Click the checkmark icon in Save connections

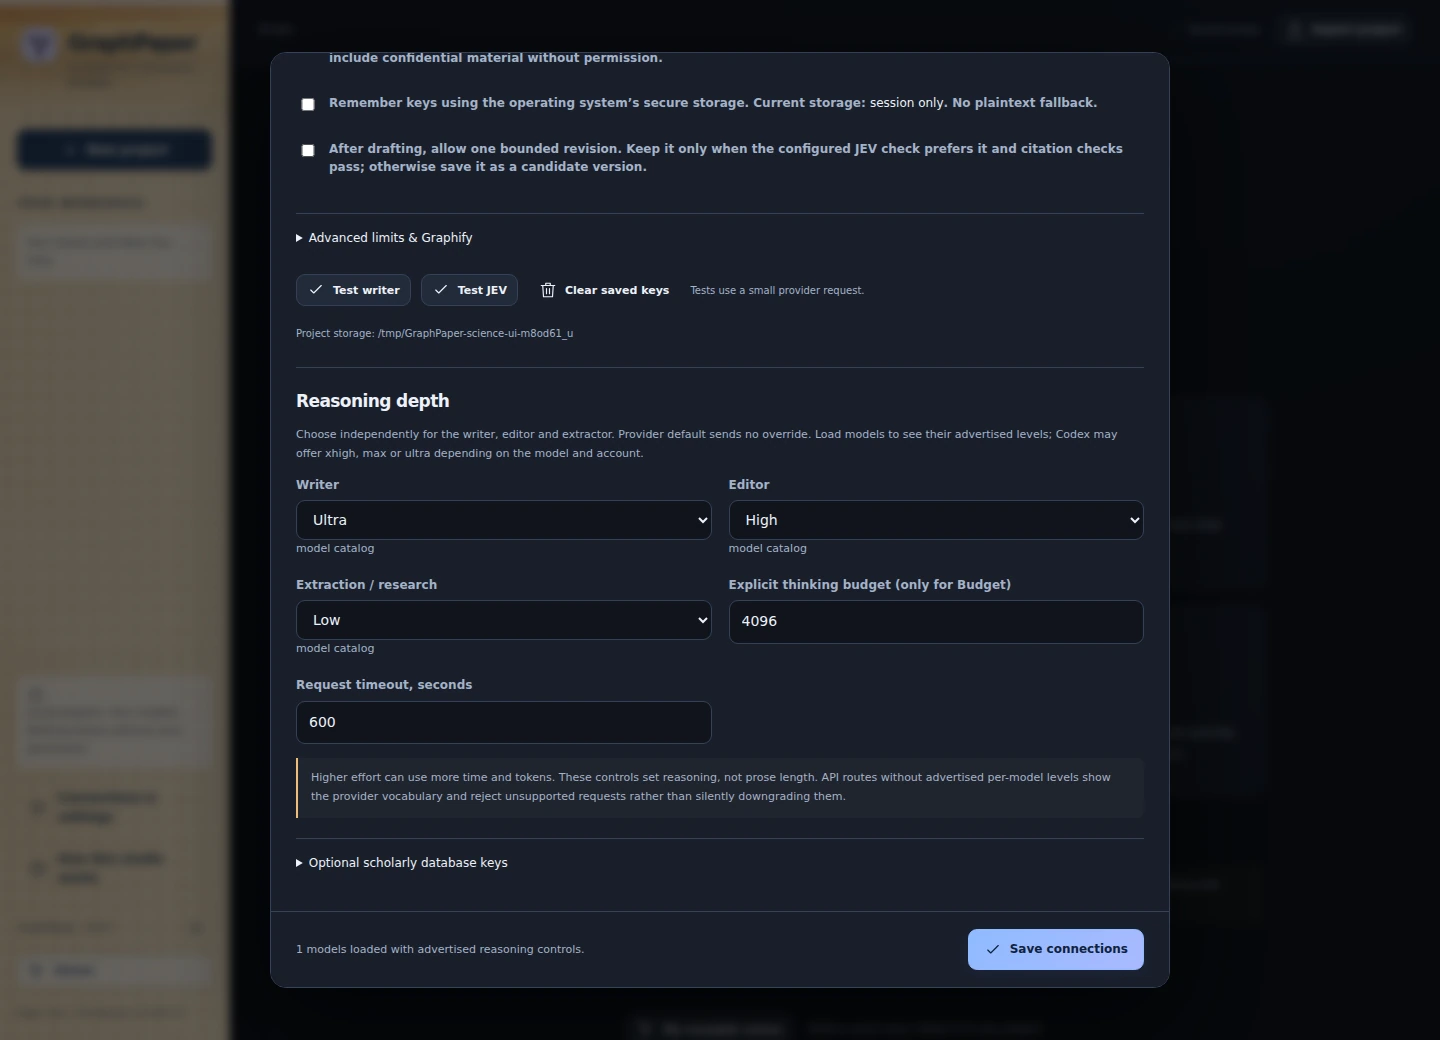(x=993, y=950)
